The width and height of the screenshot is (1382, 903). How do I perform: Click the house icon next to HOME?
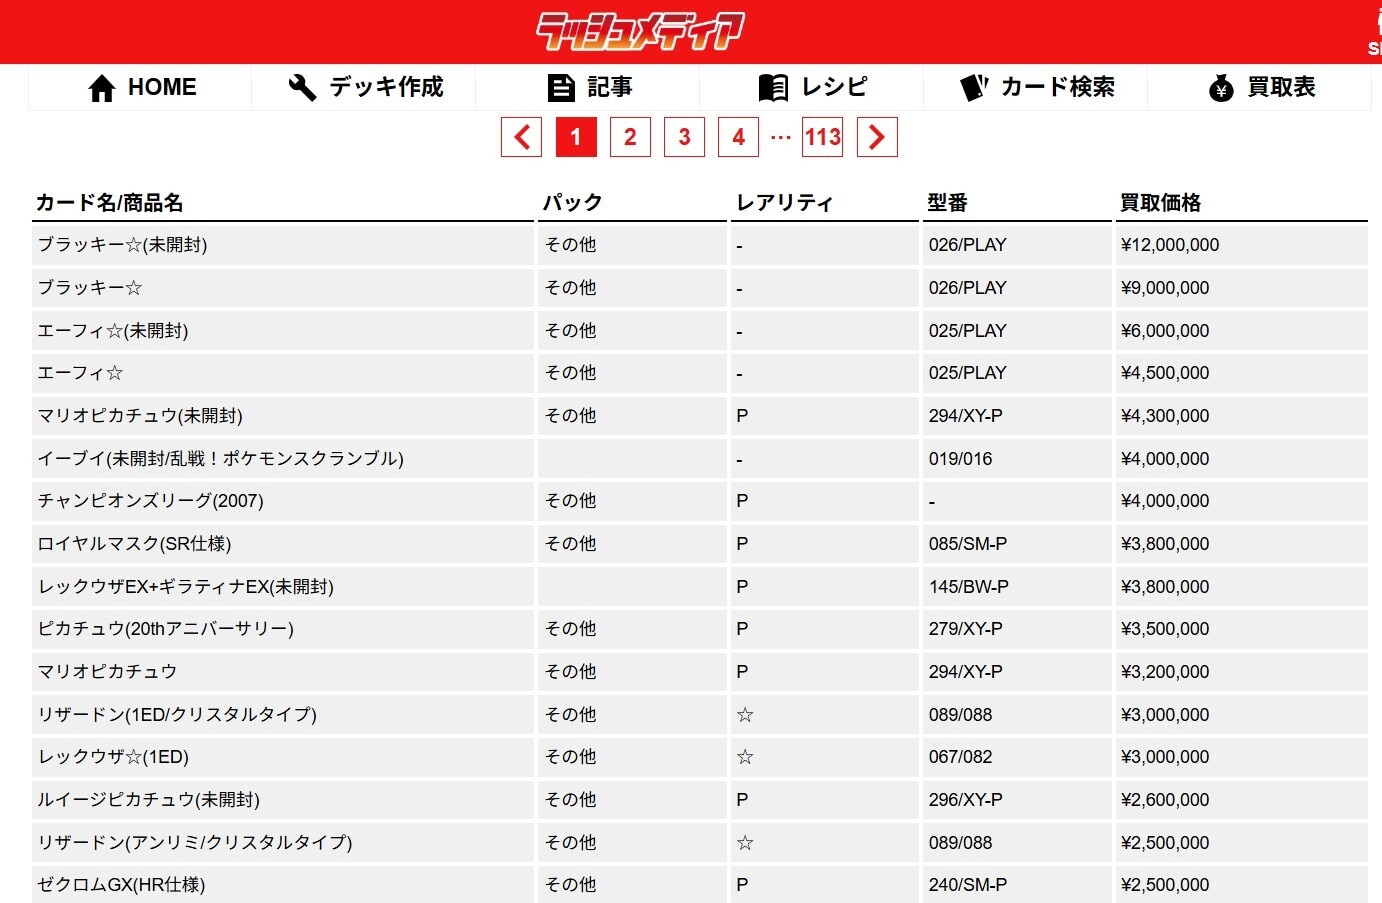(x=102, y=88)
